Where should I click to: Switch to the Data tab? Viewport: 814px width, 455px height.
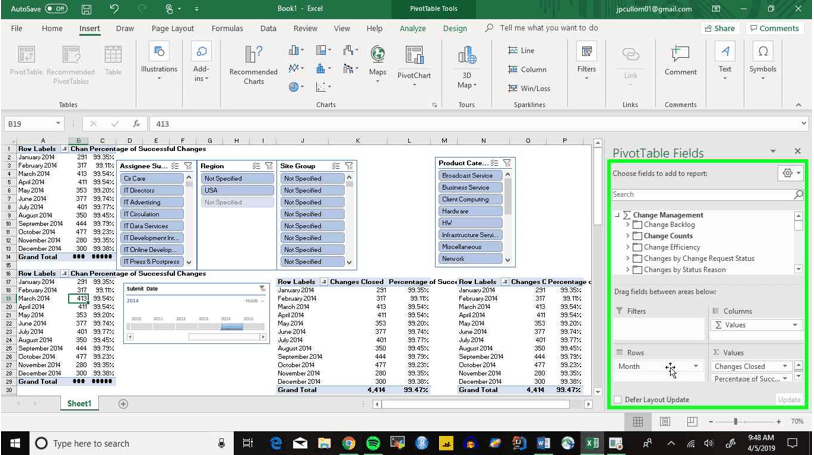(x=268, y=29)
